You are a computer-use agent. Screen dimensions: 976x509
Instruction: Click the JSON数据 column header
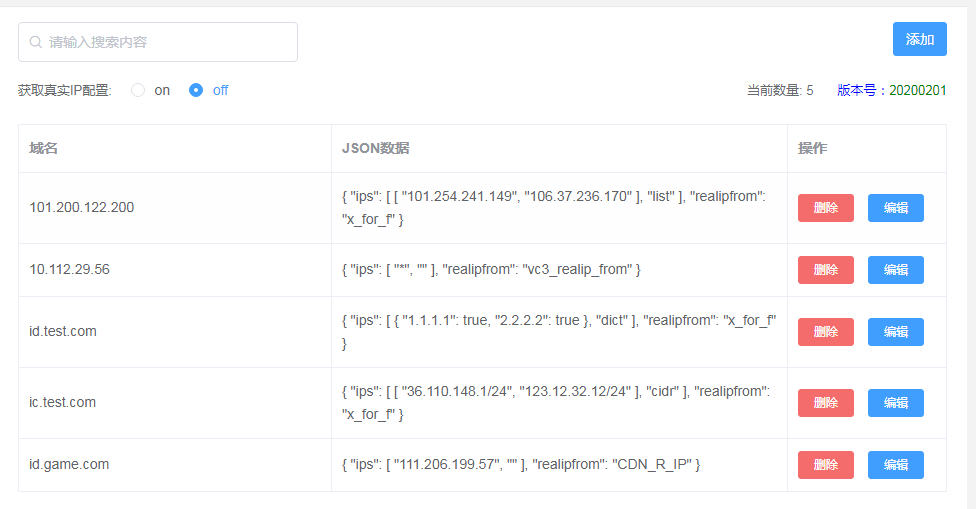tap(375, 148)
